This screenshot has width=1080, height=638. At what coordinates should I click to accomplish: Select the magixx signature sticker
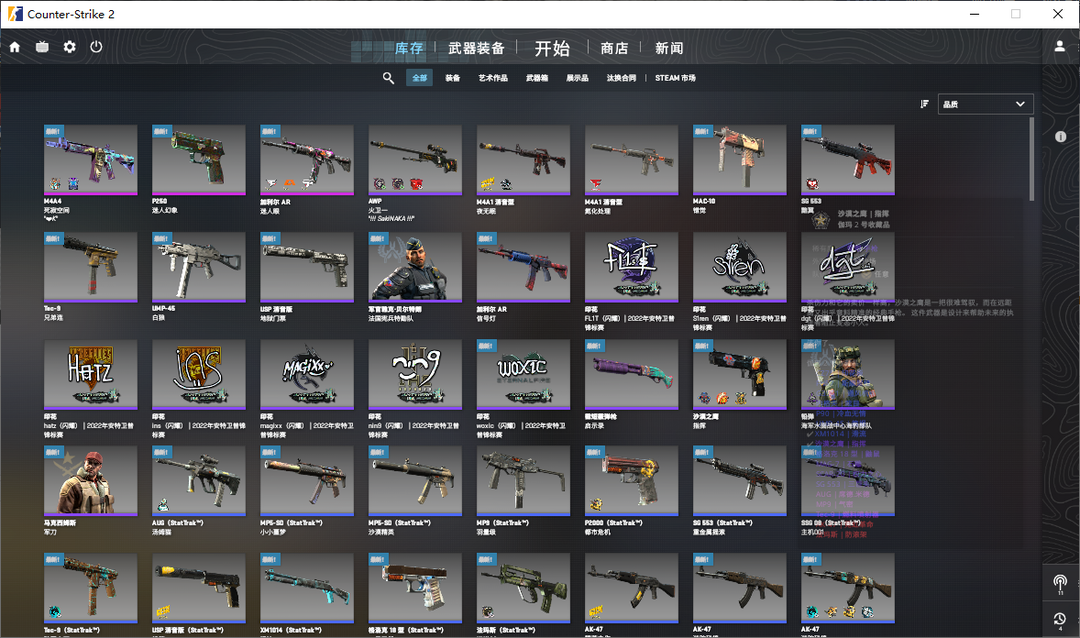point(307,375)
